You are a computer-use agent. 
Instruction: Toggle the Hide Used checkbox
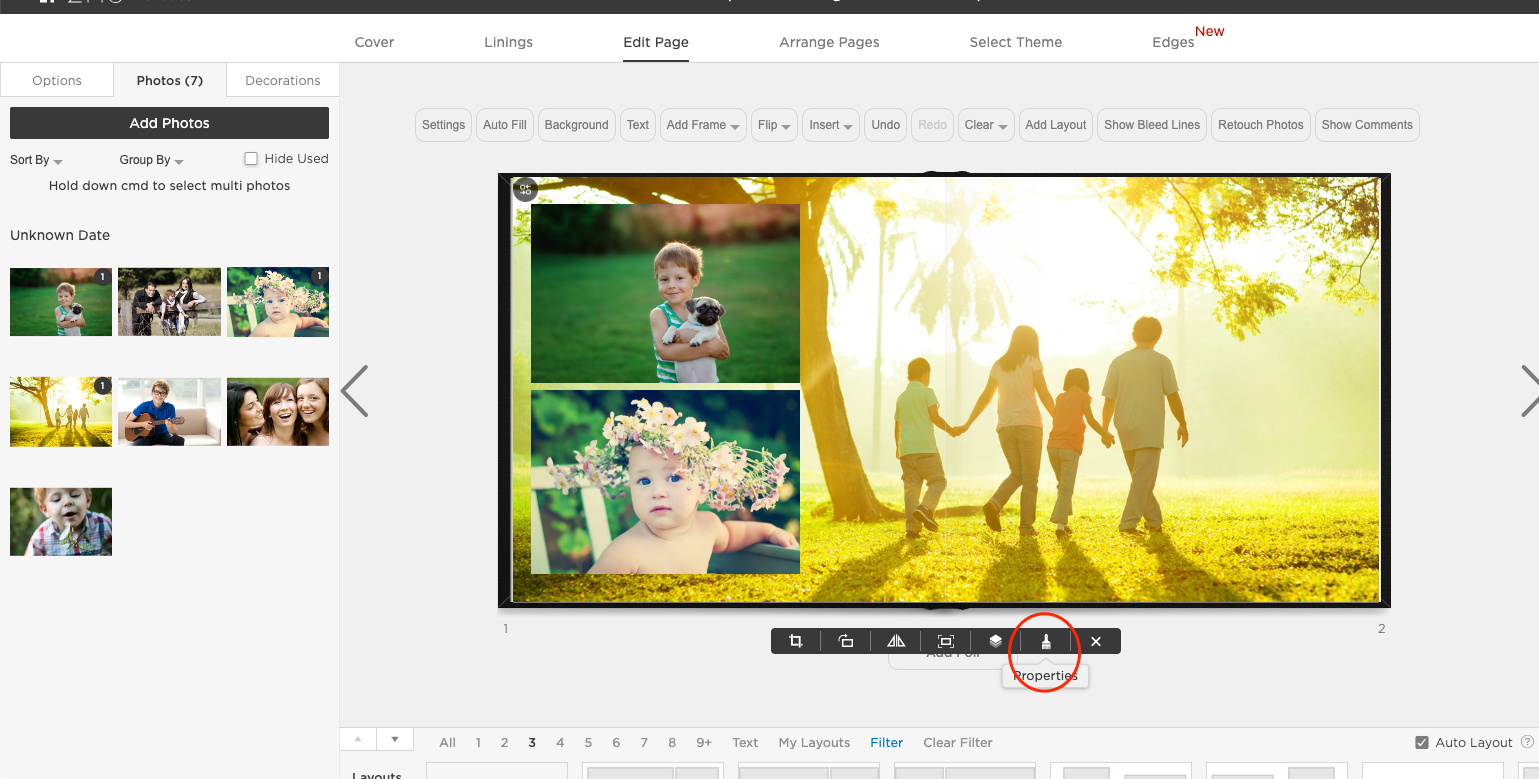pos(251,159)
